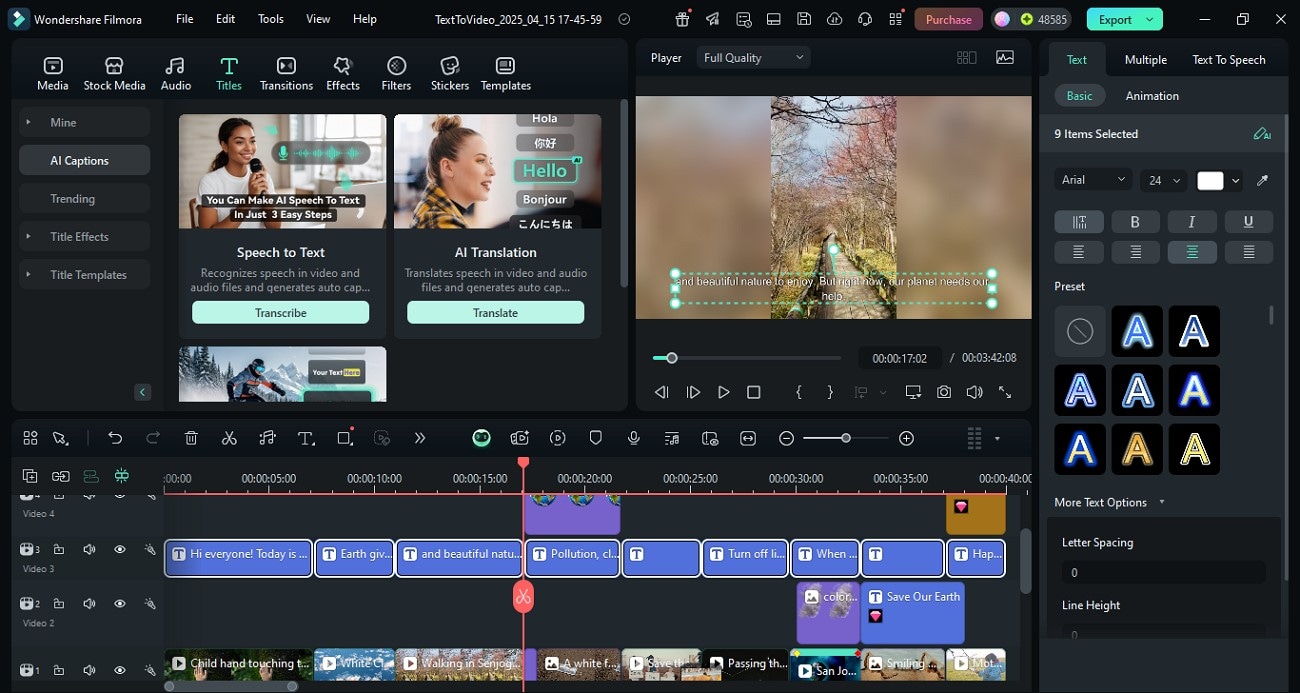The image size is (1300, 693).
Task: Click the gift icon in title bar
Action: (x=682, y=19)
